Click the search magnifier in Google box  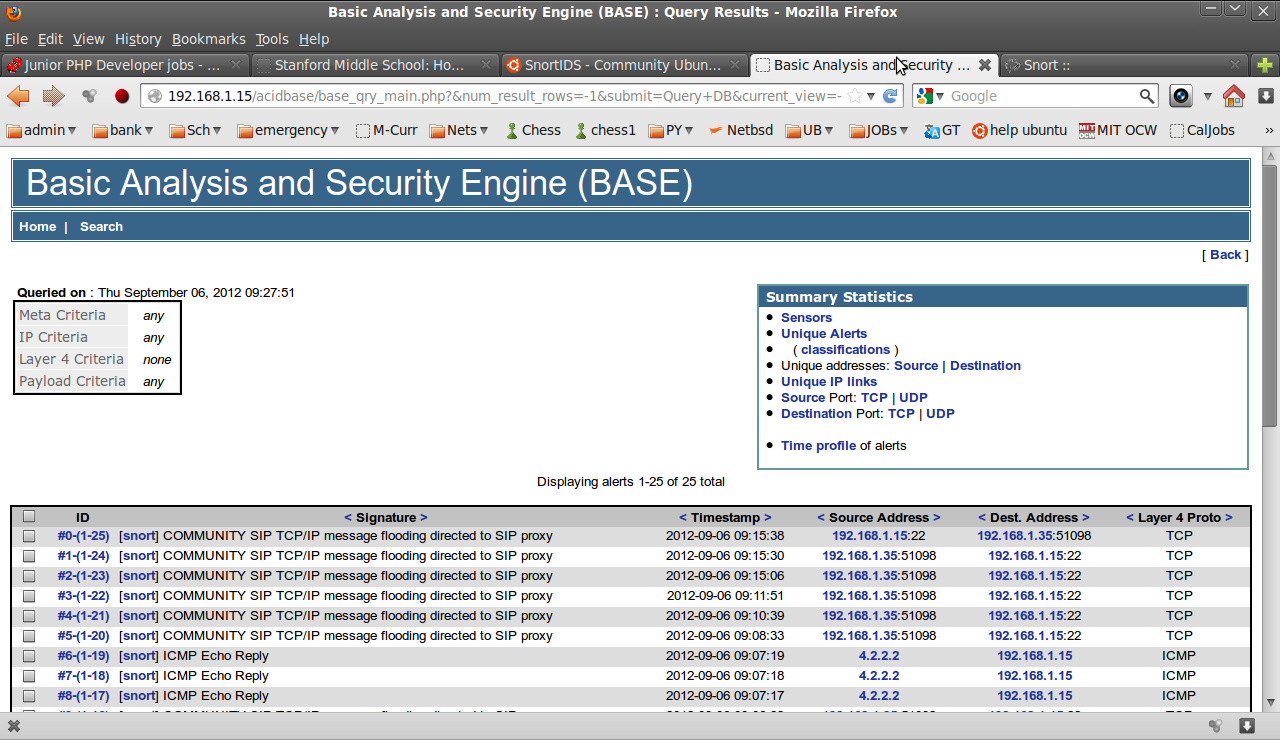(1147, 96)
